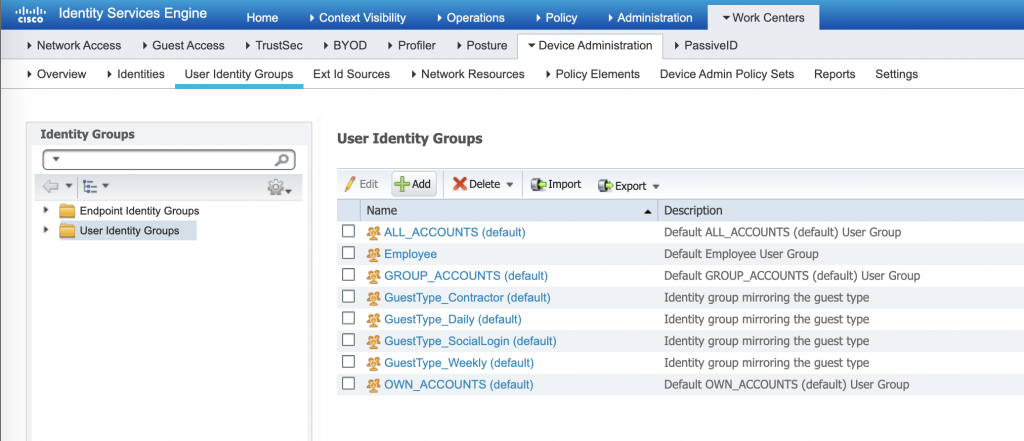Open the Delete dropdown arrow
The height and width of the screenshot is (441, 1024).
(x=510, y=185)
